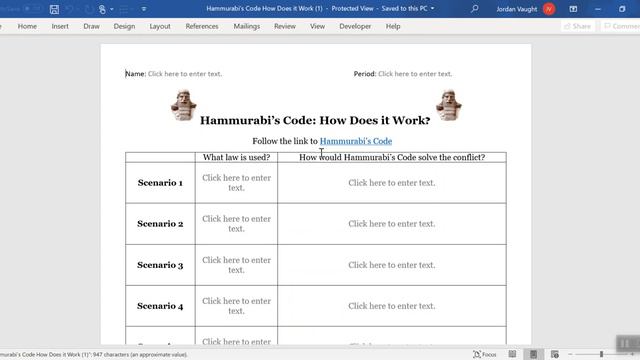Click Scenario 4 'What law is used' field
The height and width of the screenshot is (360, 640).
[236, 306]
